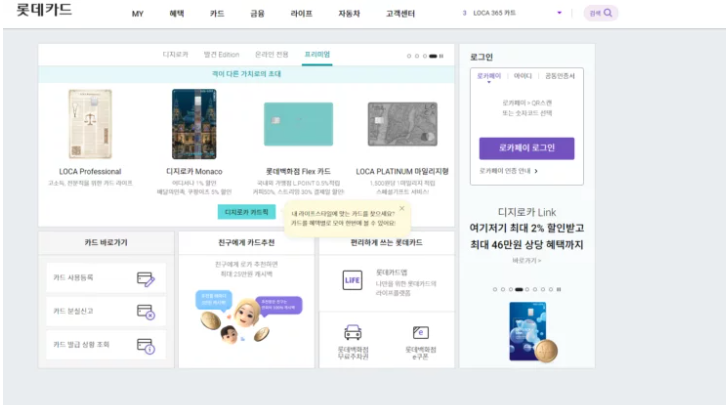726x405 pixels.
Task: Expand the LOCA 365 카드 ranking dropdown arrow
Action: click(x=559, y=13)
